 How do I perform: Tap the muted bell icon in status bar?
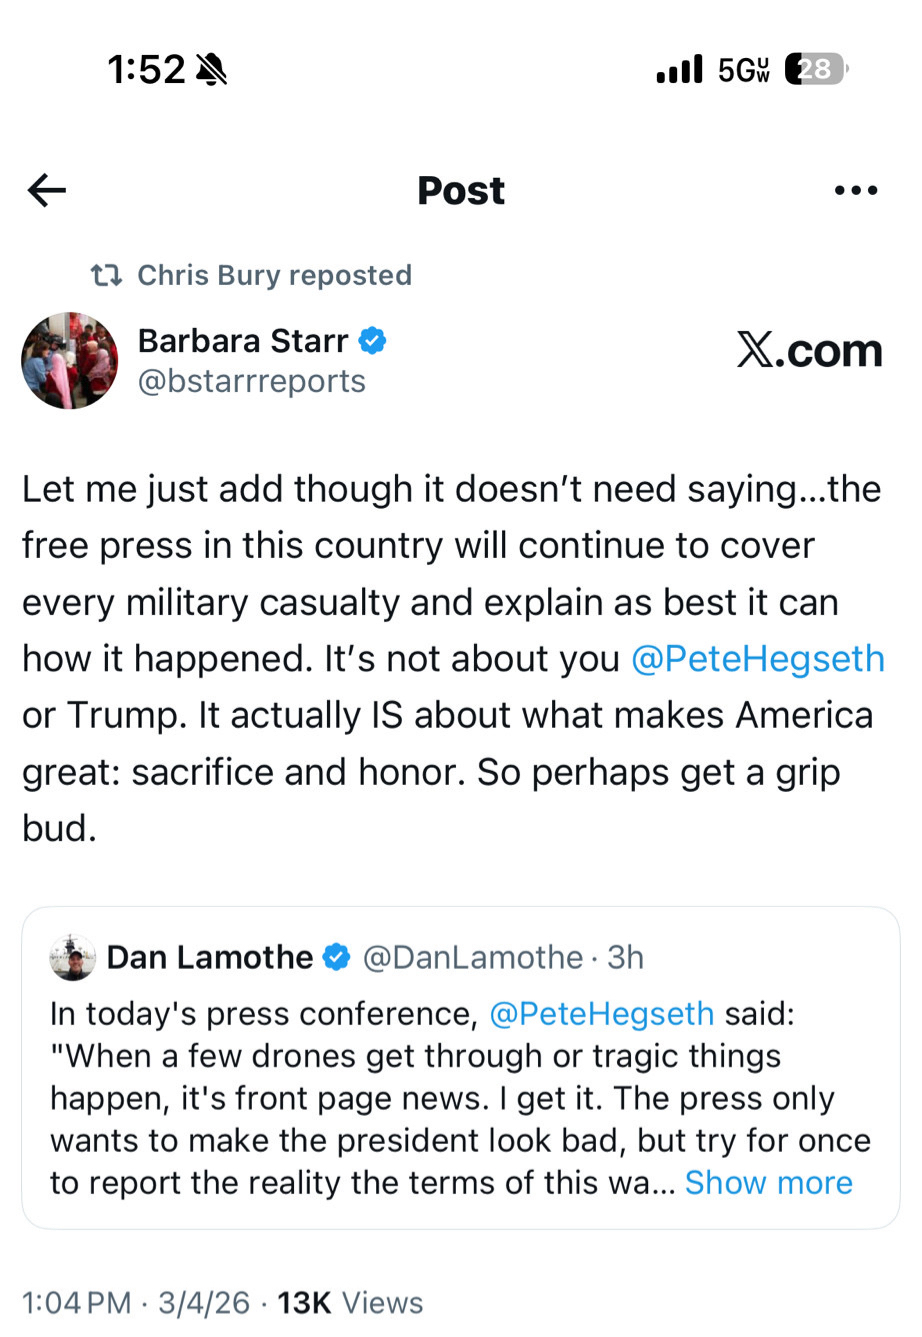[x=212, y=70]
